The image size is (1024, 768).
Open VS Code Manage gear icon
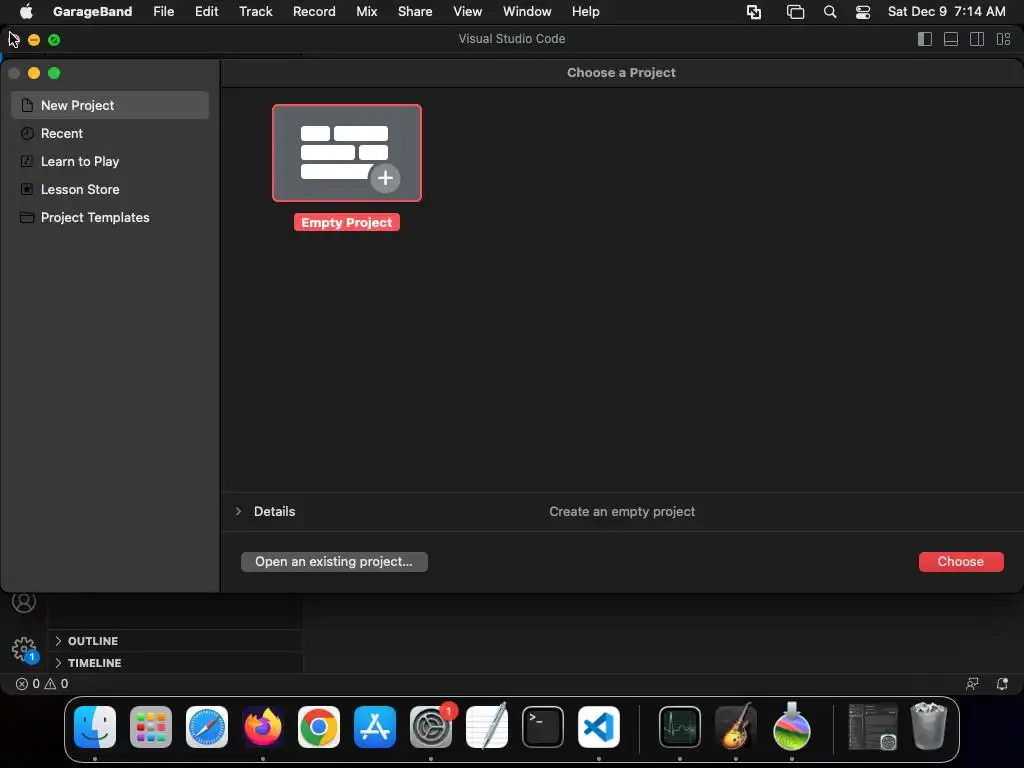point(24,649)
